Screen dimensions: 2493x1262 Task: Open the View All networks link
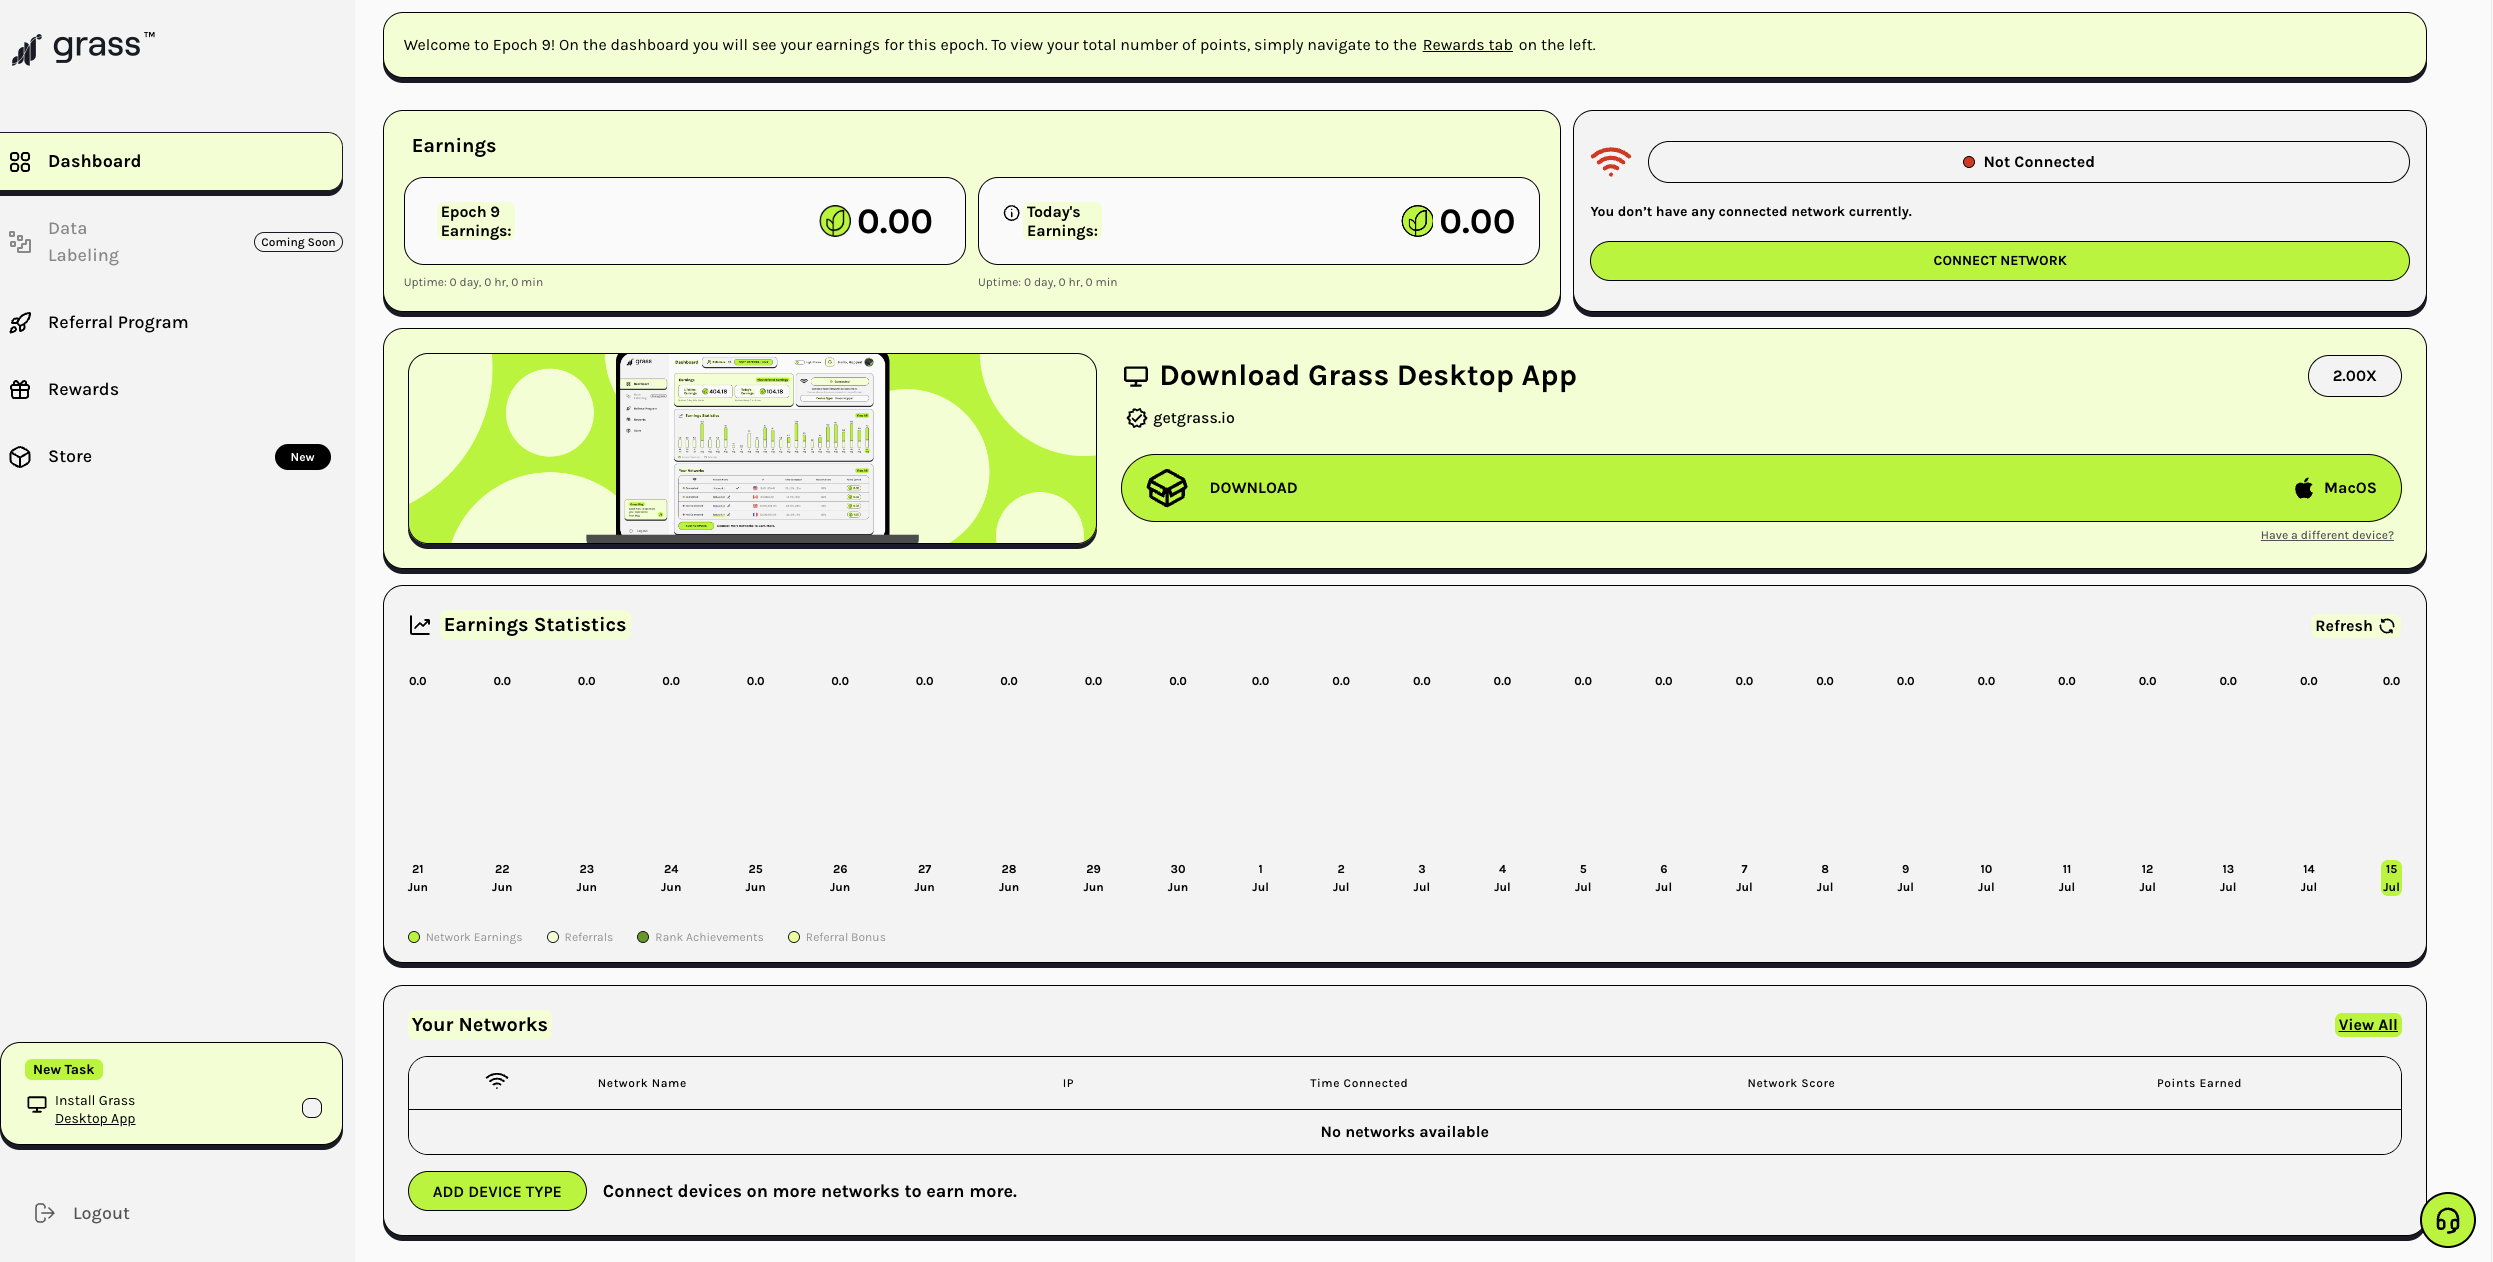click(x=2367, y=1025)
